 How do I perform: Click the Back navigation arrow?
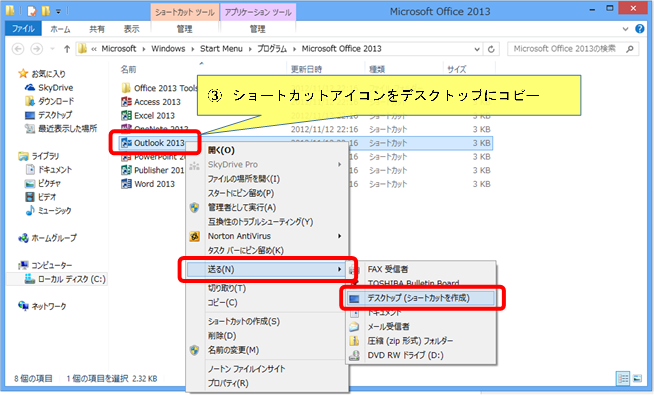click(18, 49)
